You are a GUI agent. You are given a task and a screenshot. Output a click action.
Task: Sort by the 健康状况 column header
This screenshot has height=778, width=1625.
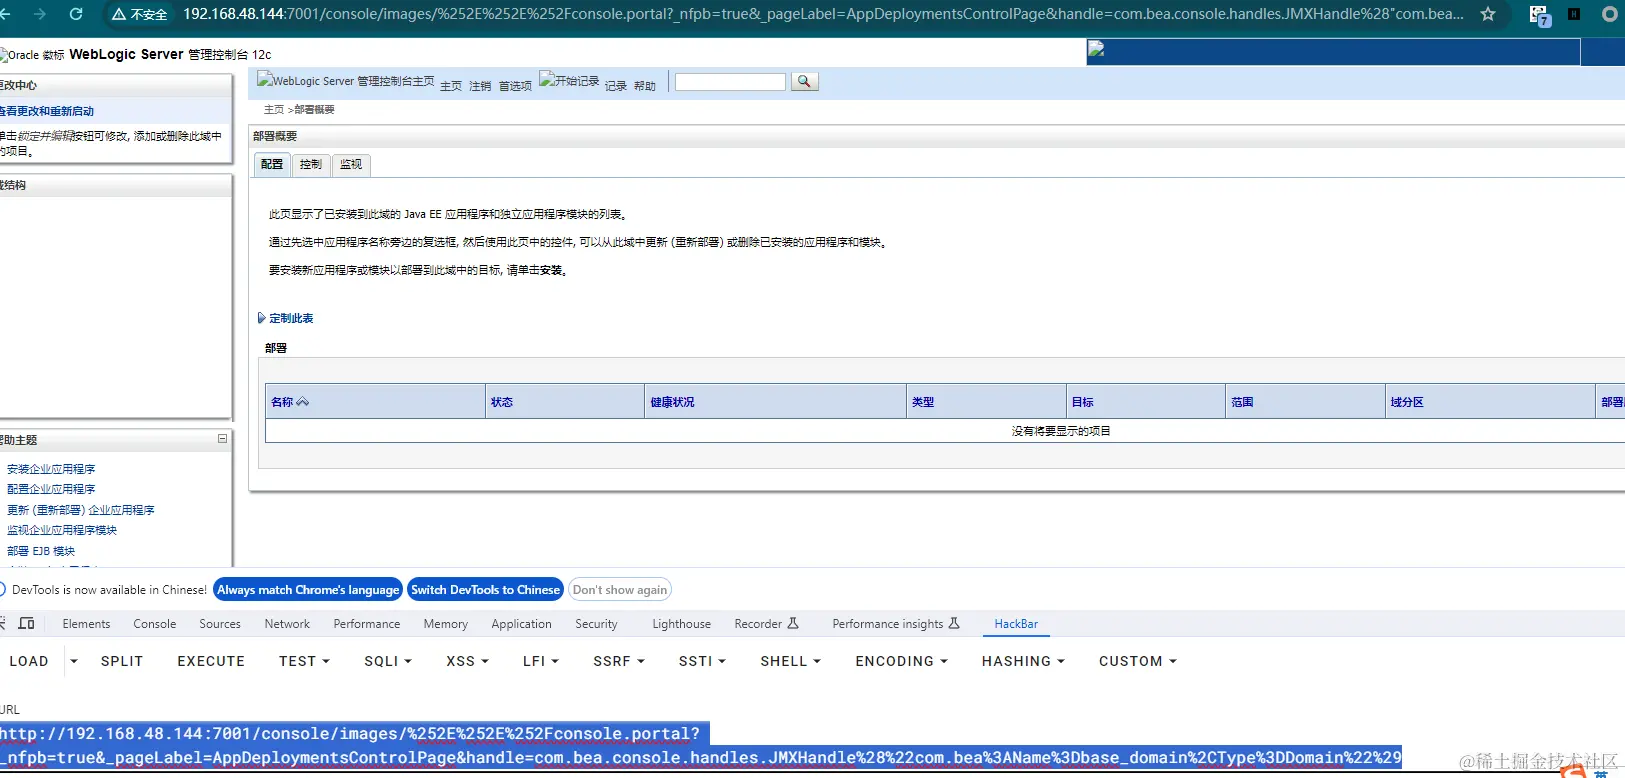point(672,402)
